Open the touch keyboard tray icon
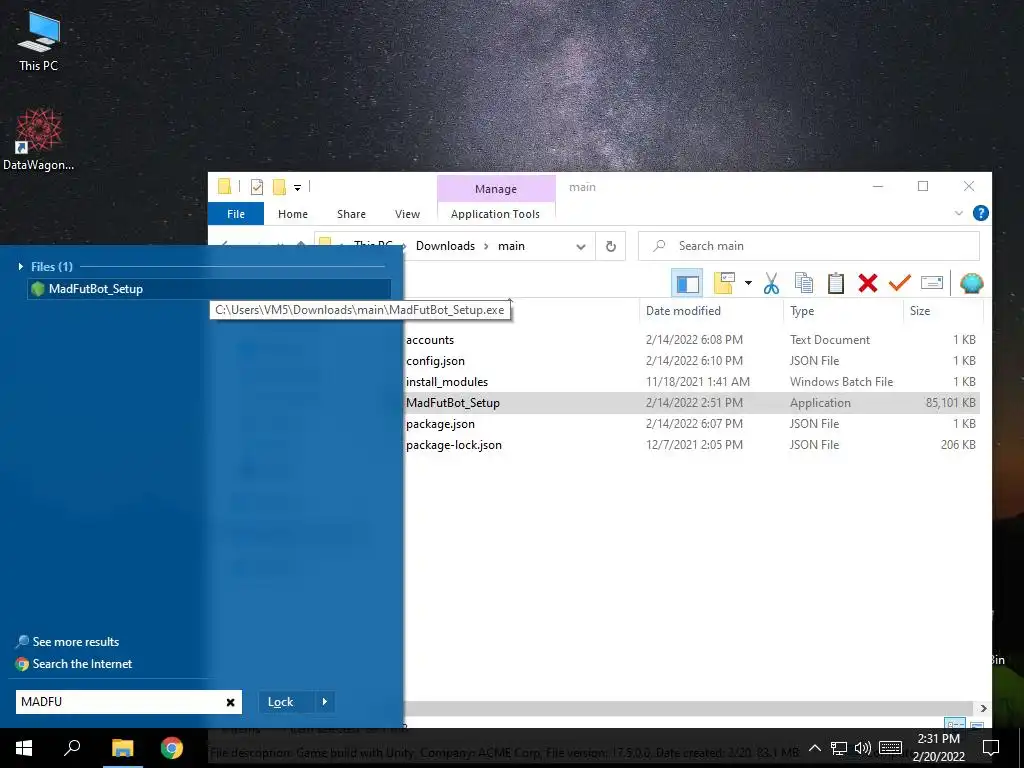Image resolution: width=1024 pixels, height=768 pixels. pos(890,748)
